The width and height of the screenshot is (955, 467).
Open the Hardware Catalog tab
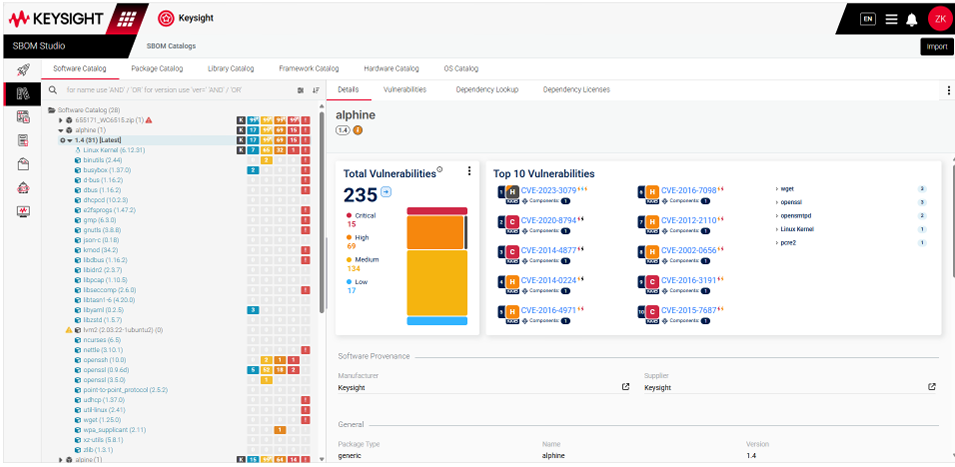pos(392,69)
